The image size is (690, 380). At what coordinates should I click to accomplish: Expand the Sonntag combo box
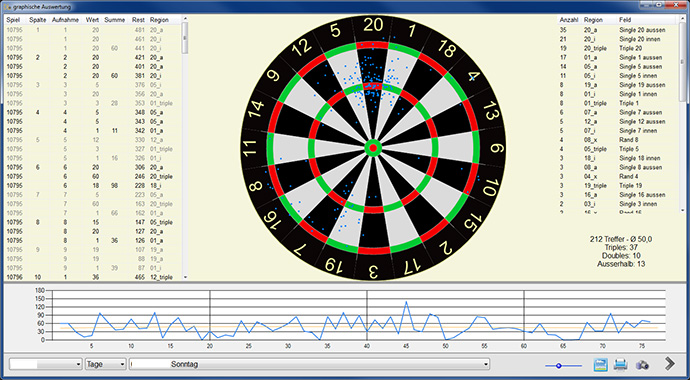tap(309, 364)
